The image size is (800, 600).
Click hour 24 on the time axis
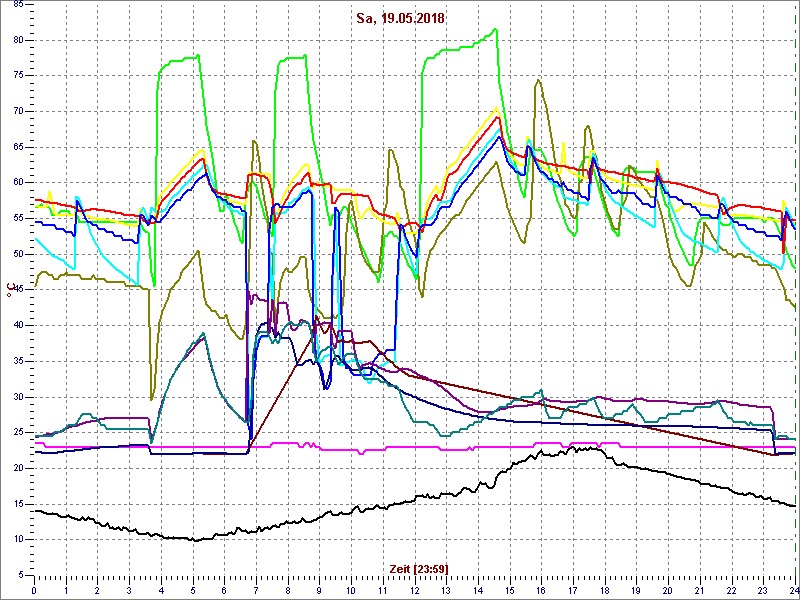[793, 590]
